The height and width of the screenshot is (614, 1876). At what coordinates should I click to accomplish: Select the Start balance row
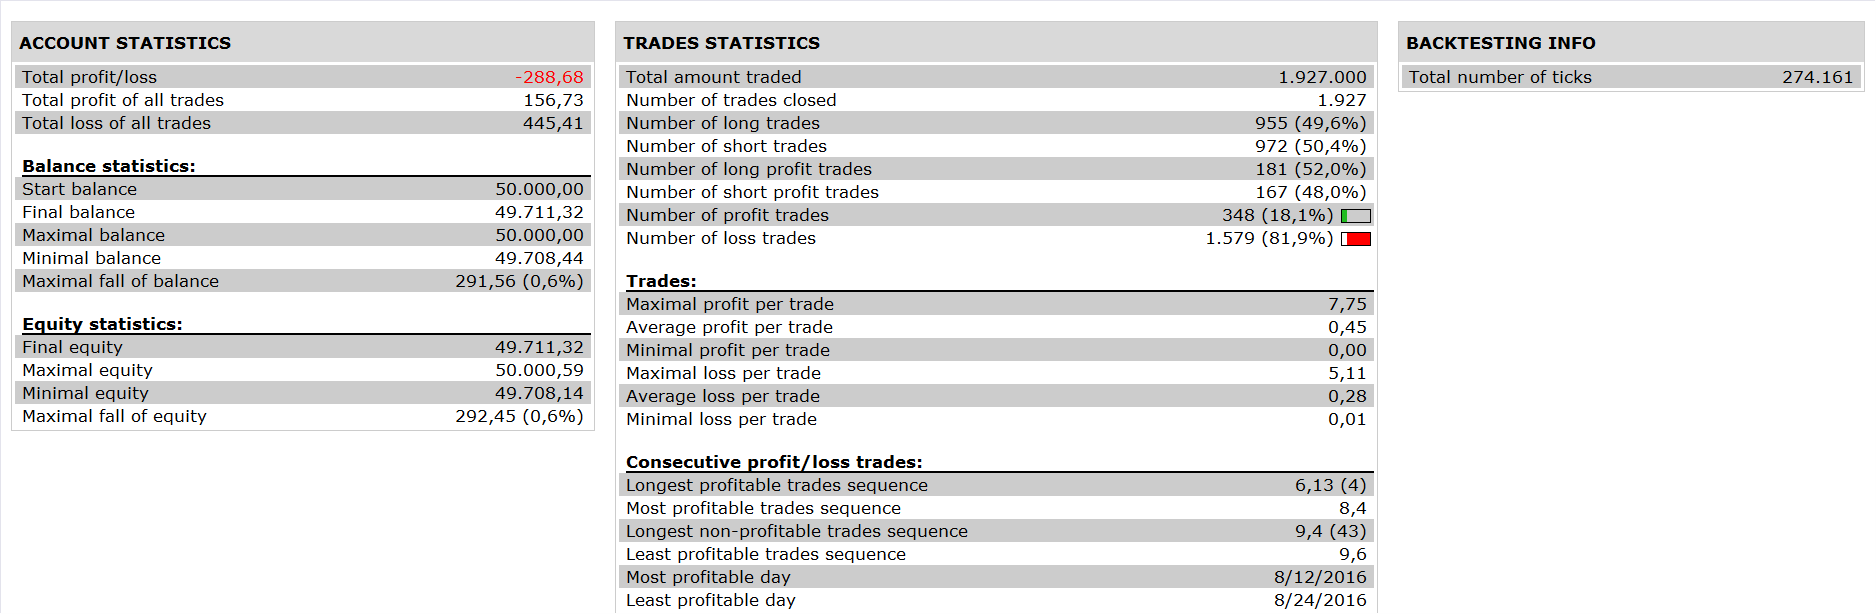point(303,189)
